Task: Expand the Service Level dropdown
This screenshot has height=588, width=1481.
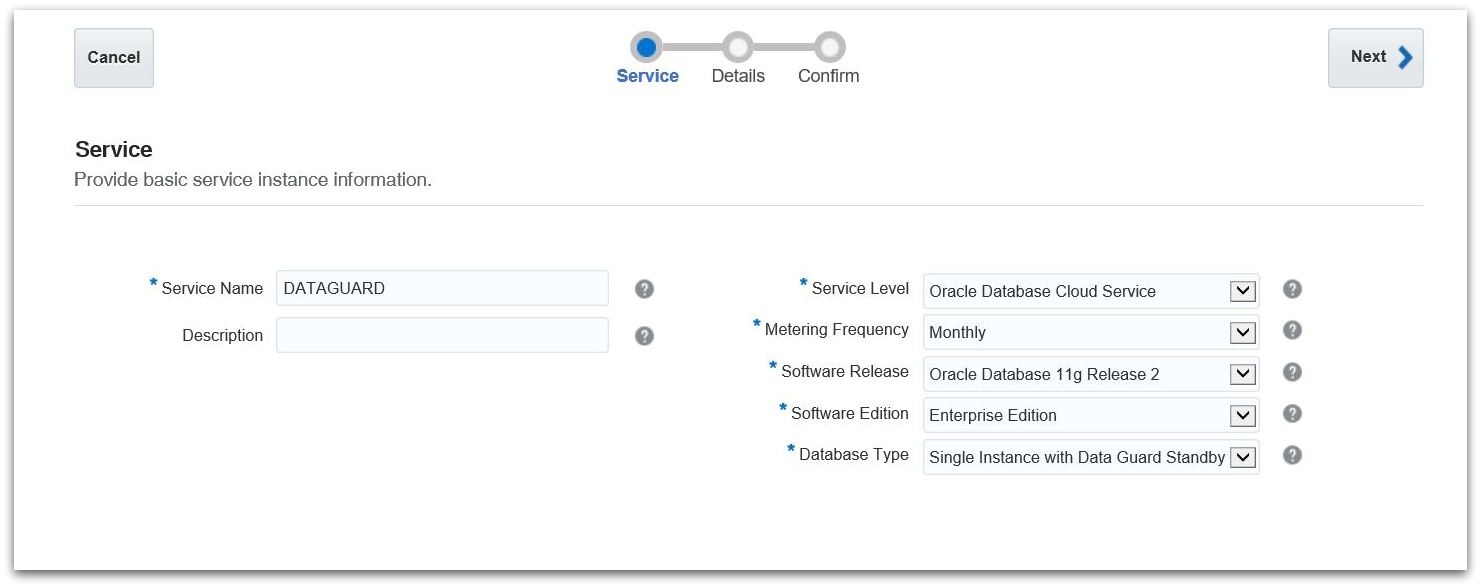Action: (1242, 291)
